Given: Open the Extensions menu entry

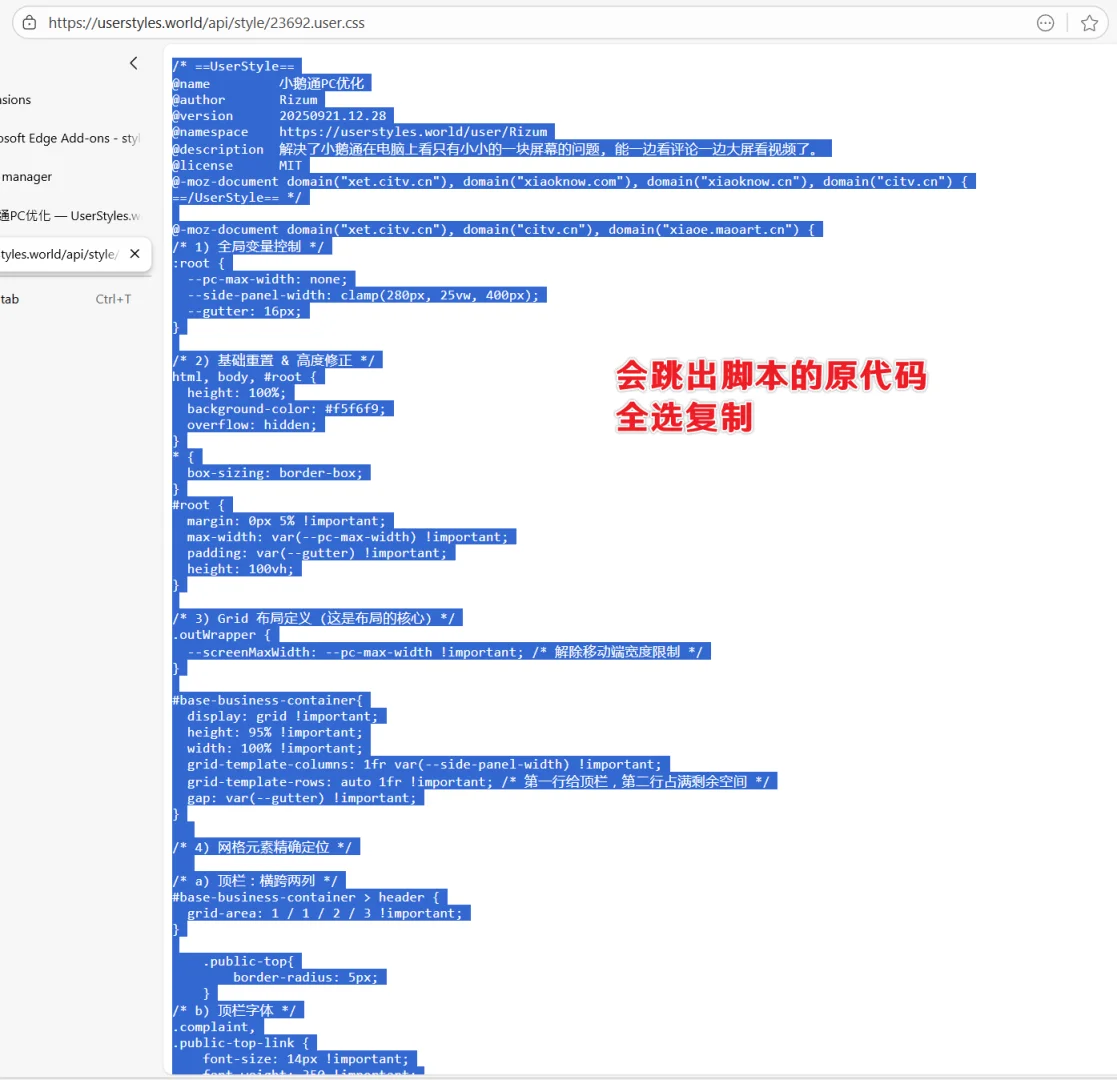Looking at the screenshot, I should (x=15, y=99).
